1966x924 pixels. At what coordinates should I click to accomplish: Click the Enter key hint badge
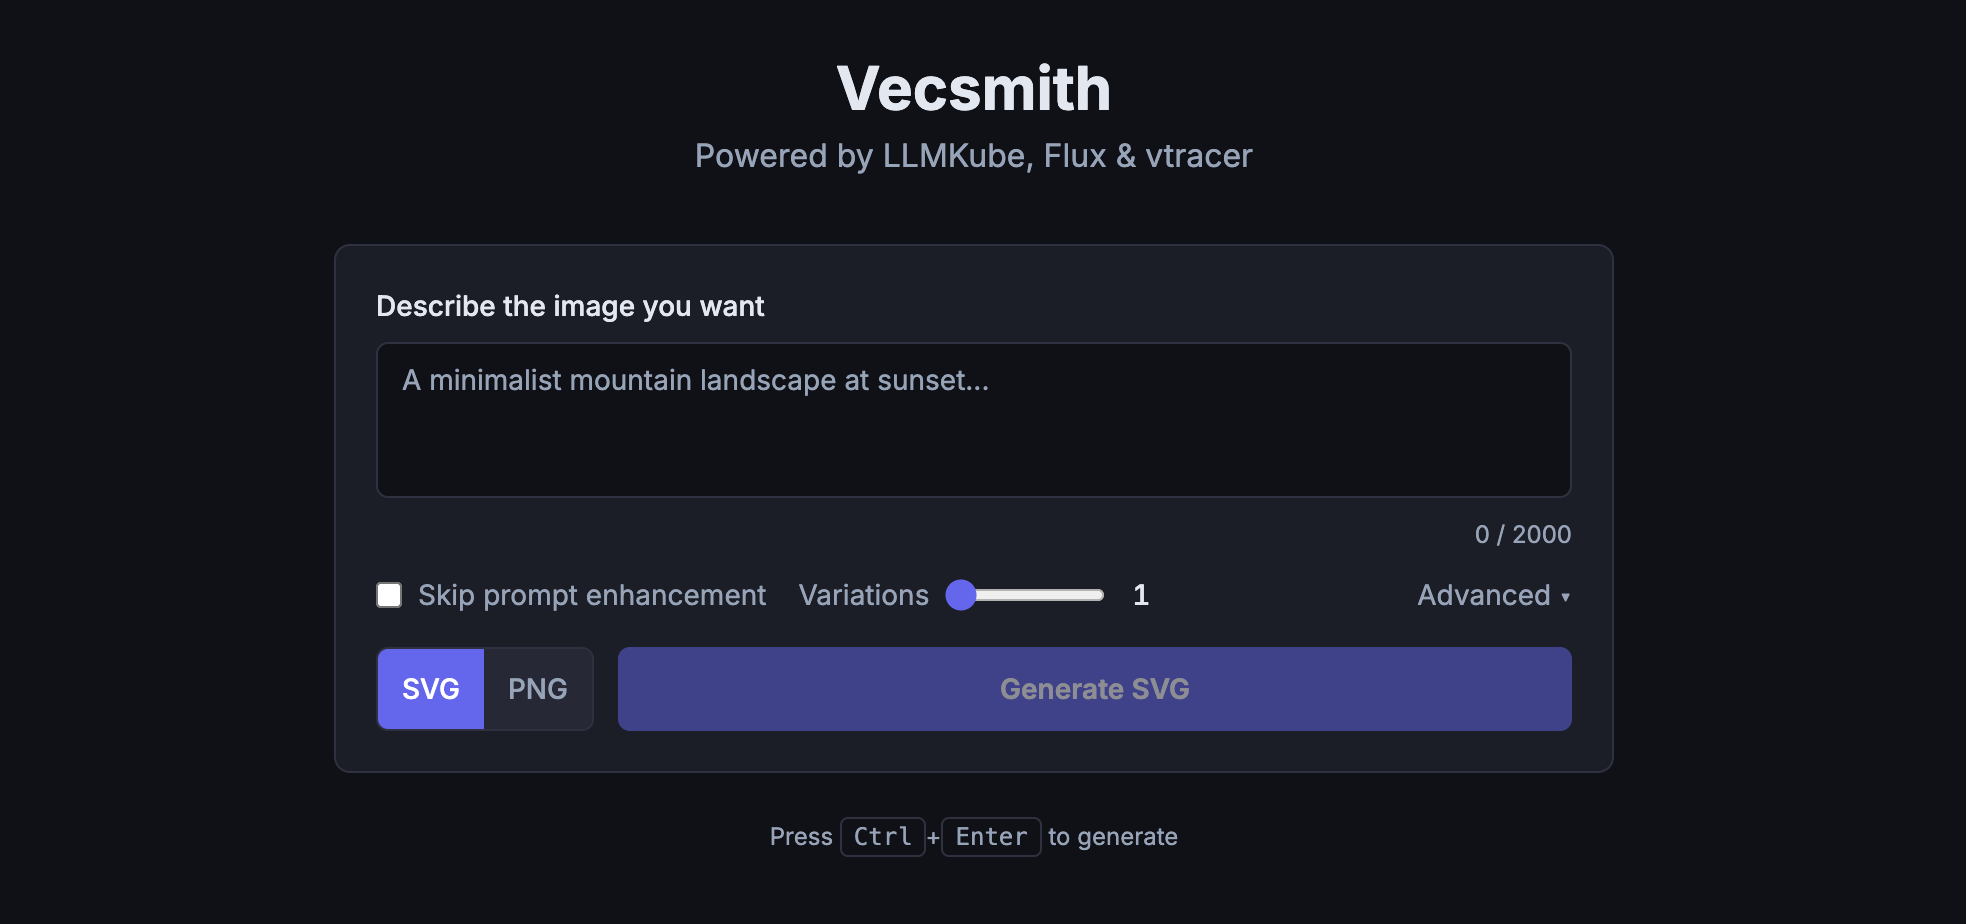pyautogui.click(x=991, y=837)
